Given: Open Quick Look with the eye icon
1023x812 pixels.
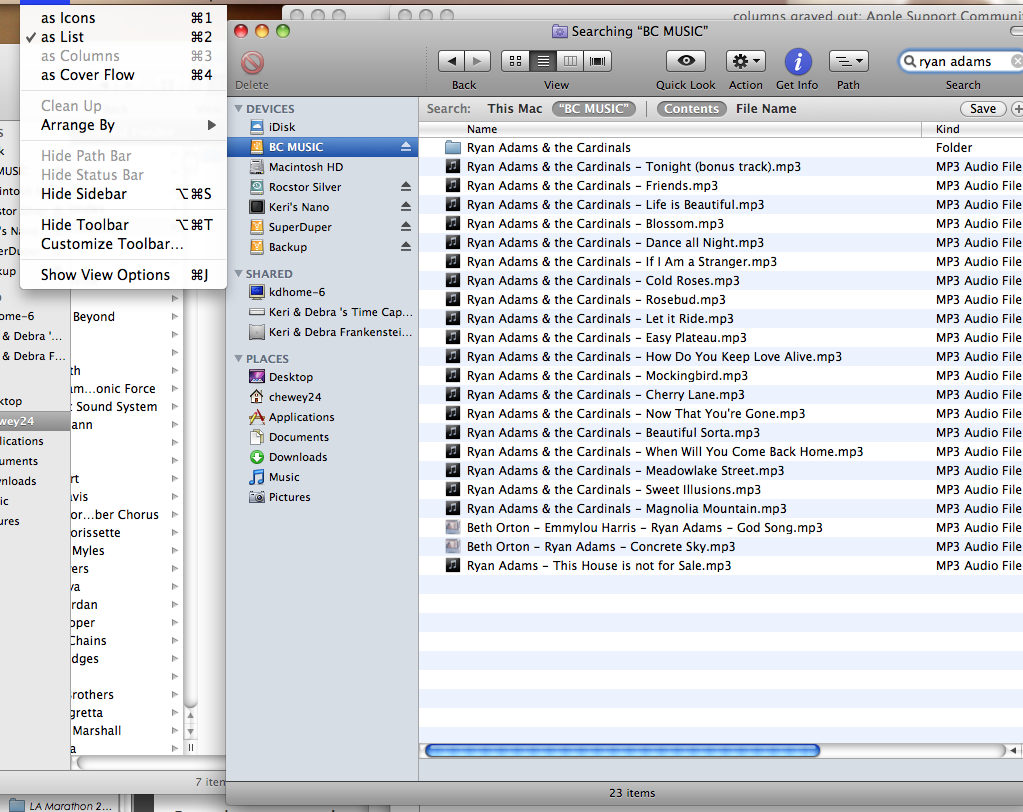Looking at the screenshot, I should tap(685, 60).
